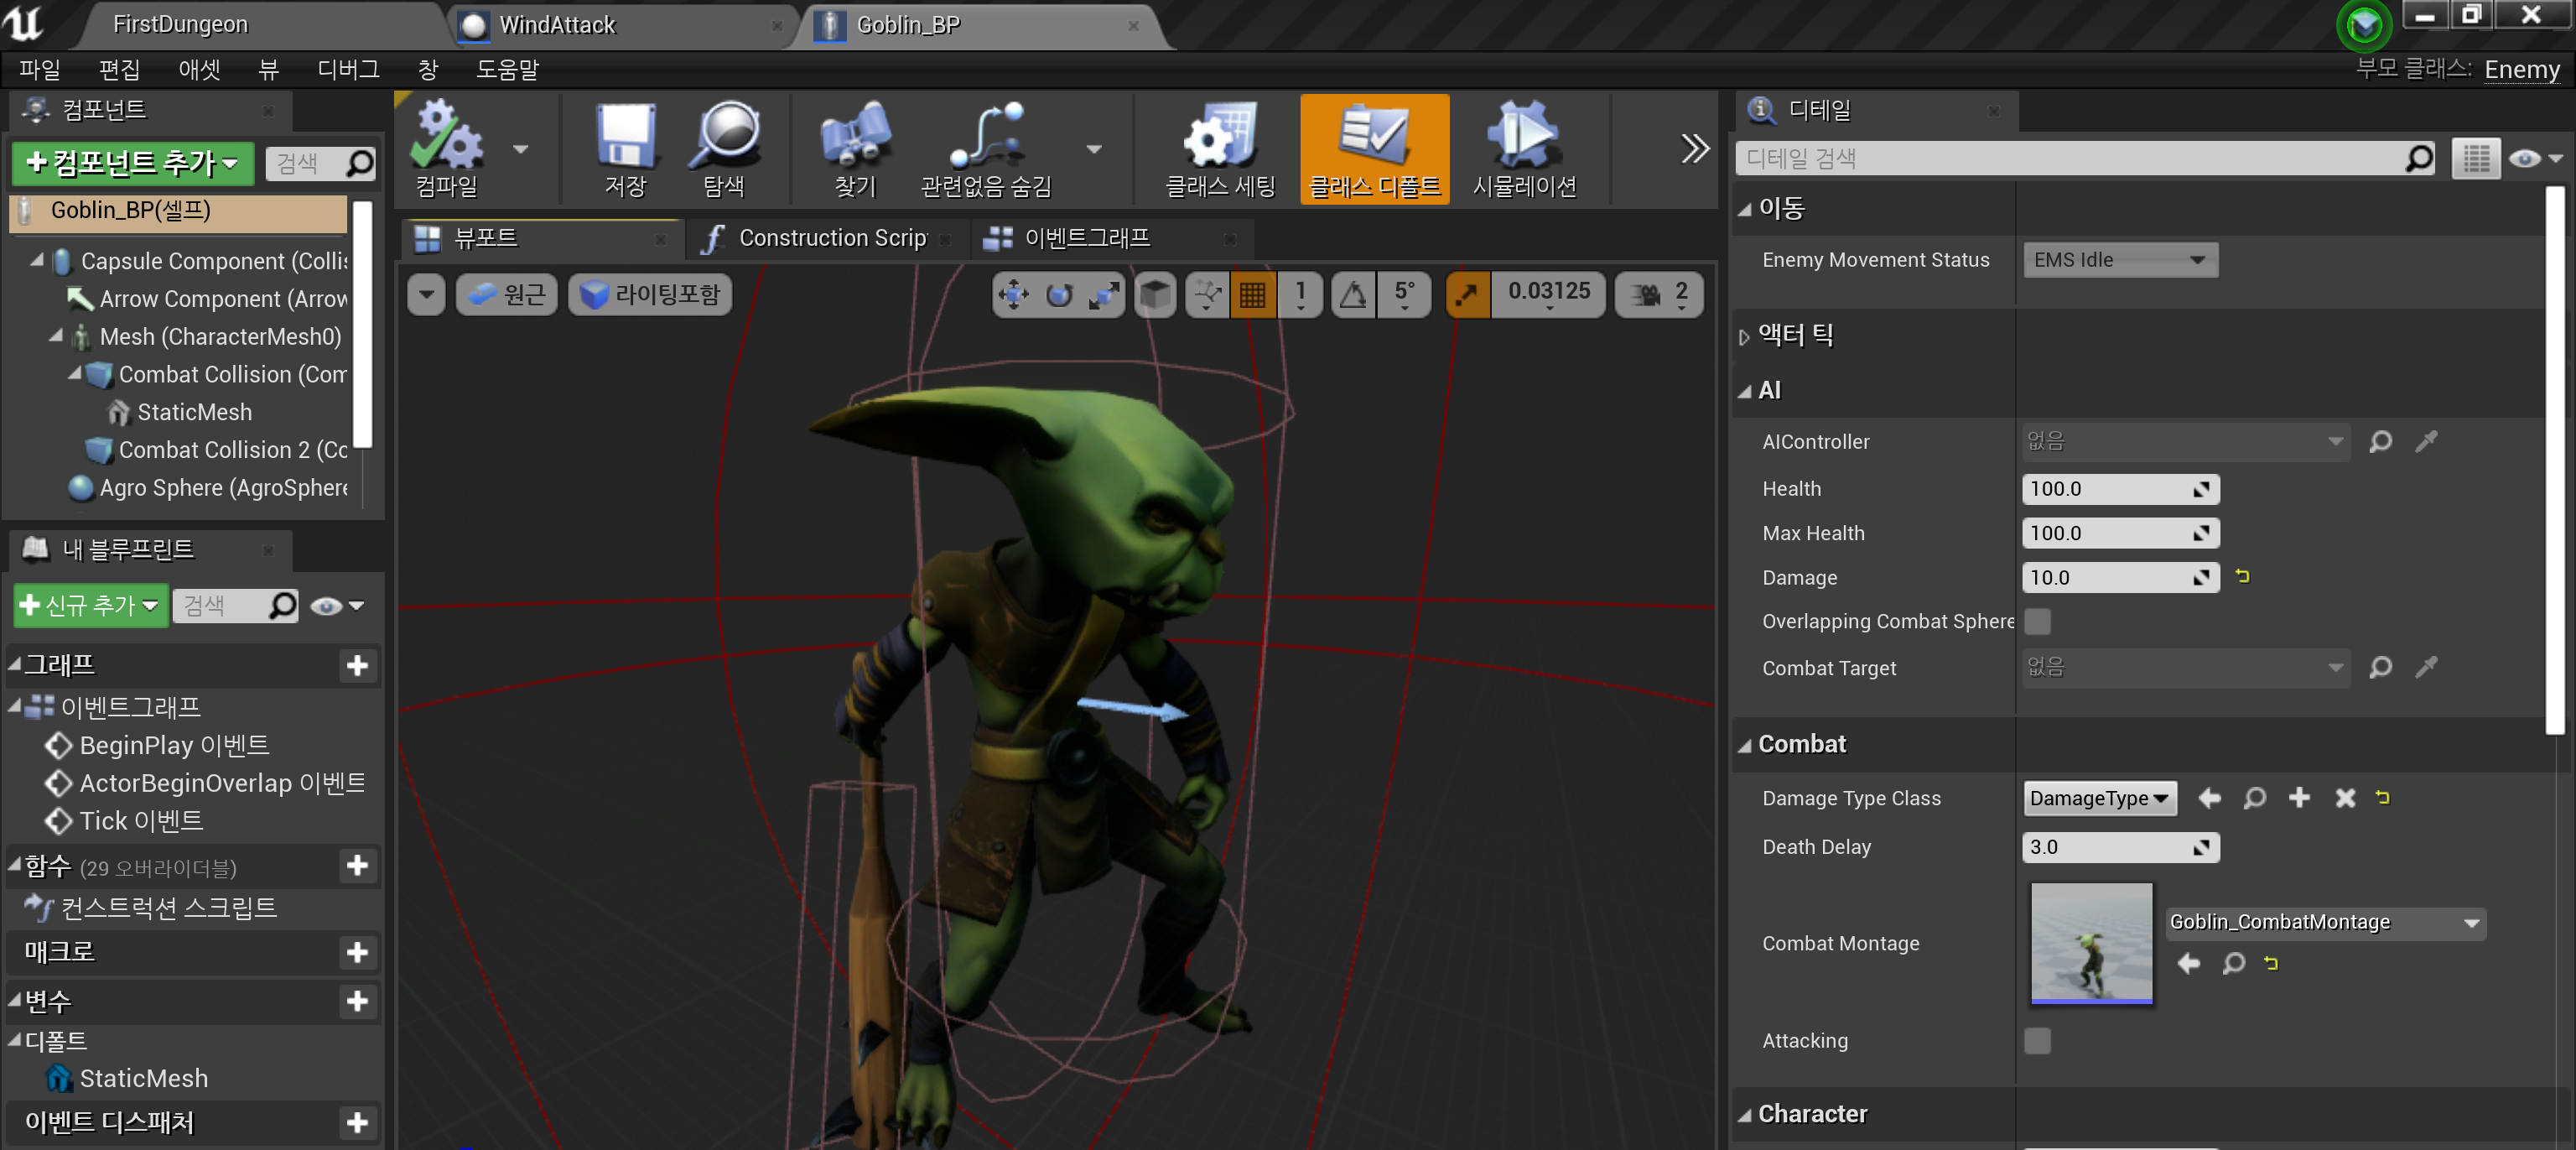Toggle the Attacking checkbox
2576x1150 pixels.
[x=2036, y=1040]
